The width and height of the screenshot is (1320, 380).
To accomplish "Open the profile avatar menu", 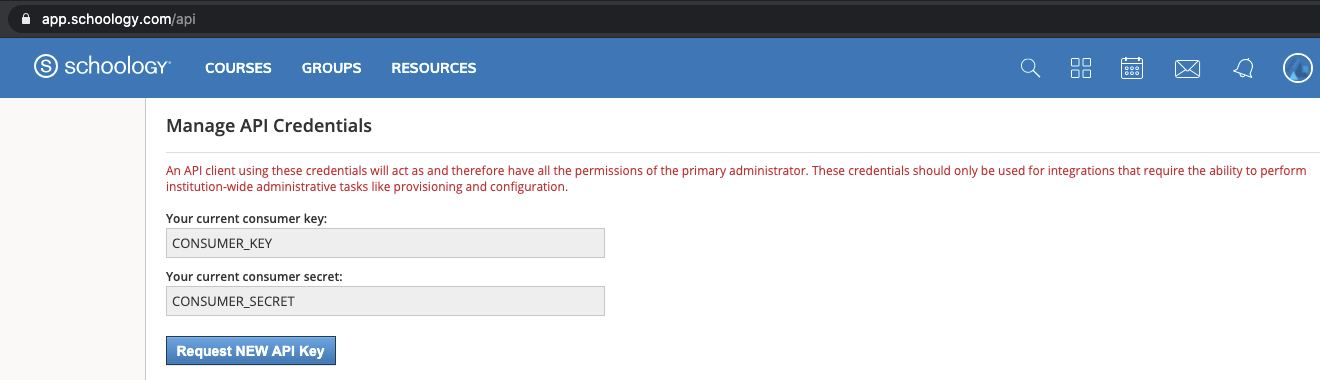I will pos(1299,67).
